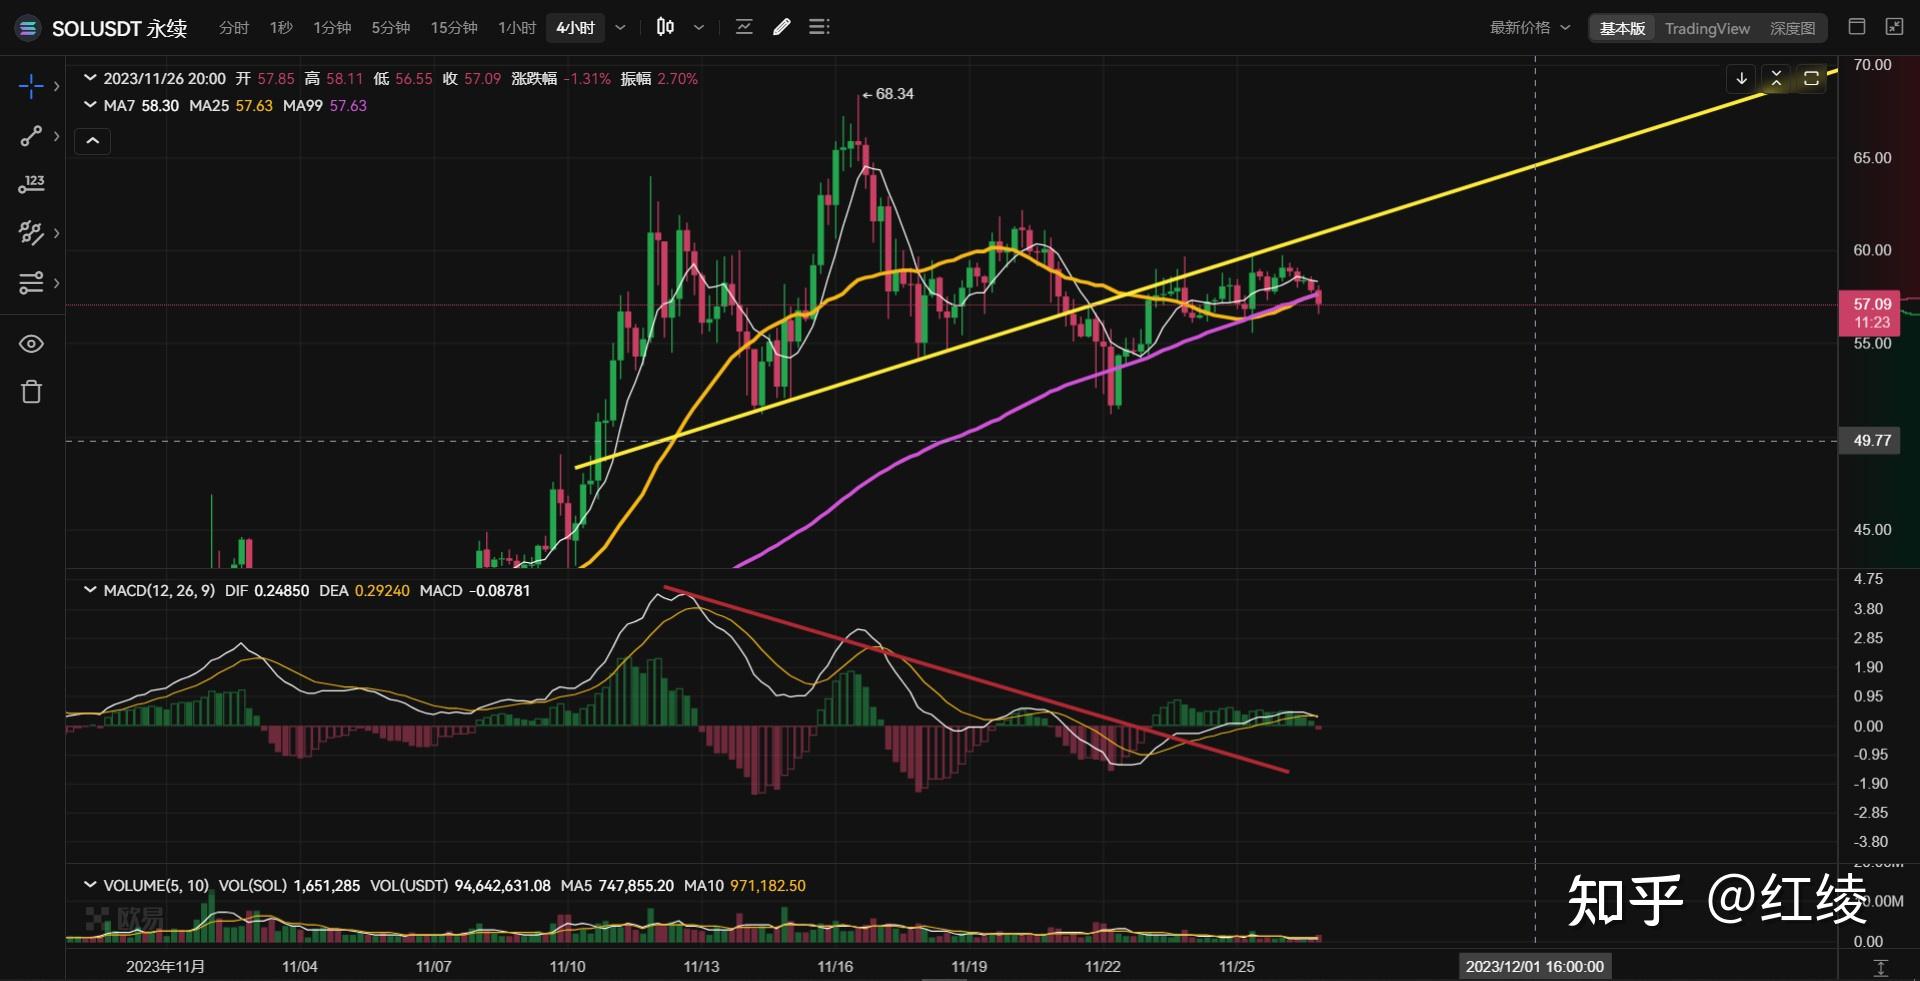Click the 2023/12/01 16:00:00 time label
Screen dimensions: 1920x981
pos(1534,966)
